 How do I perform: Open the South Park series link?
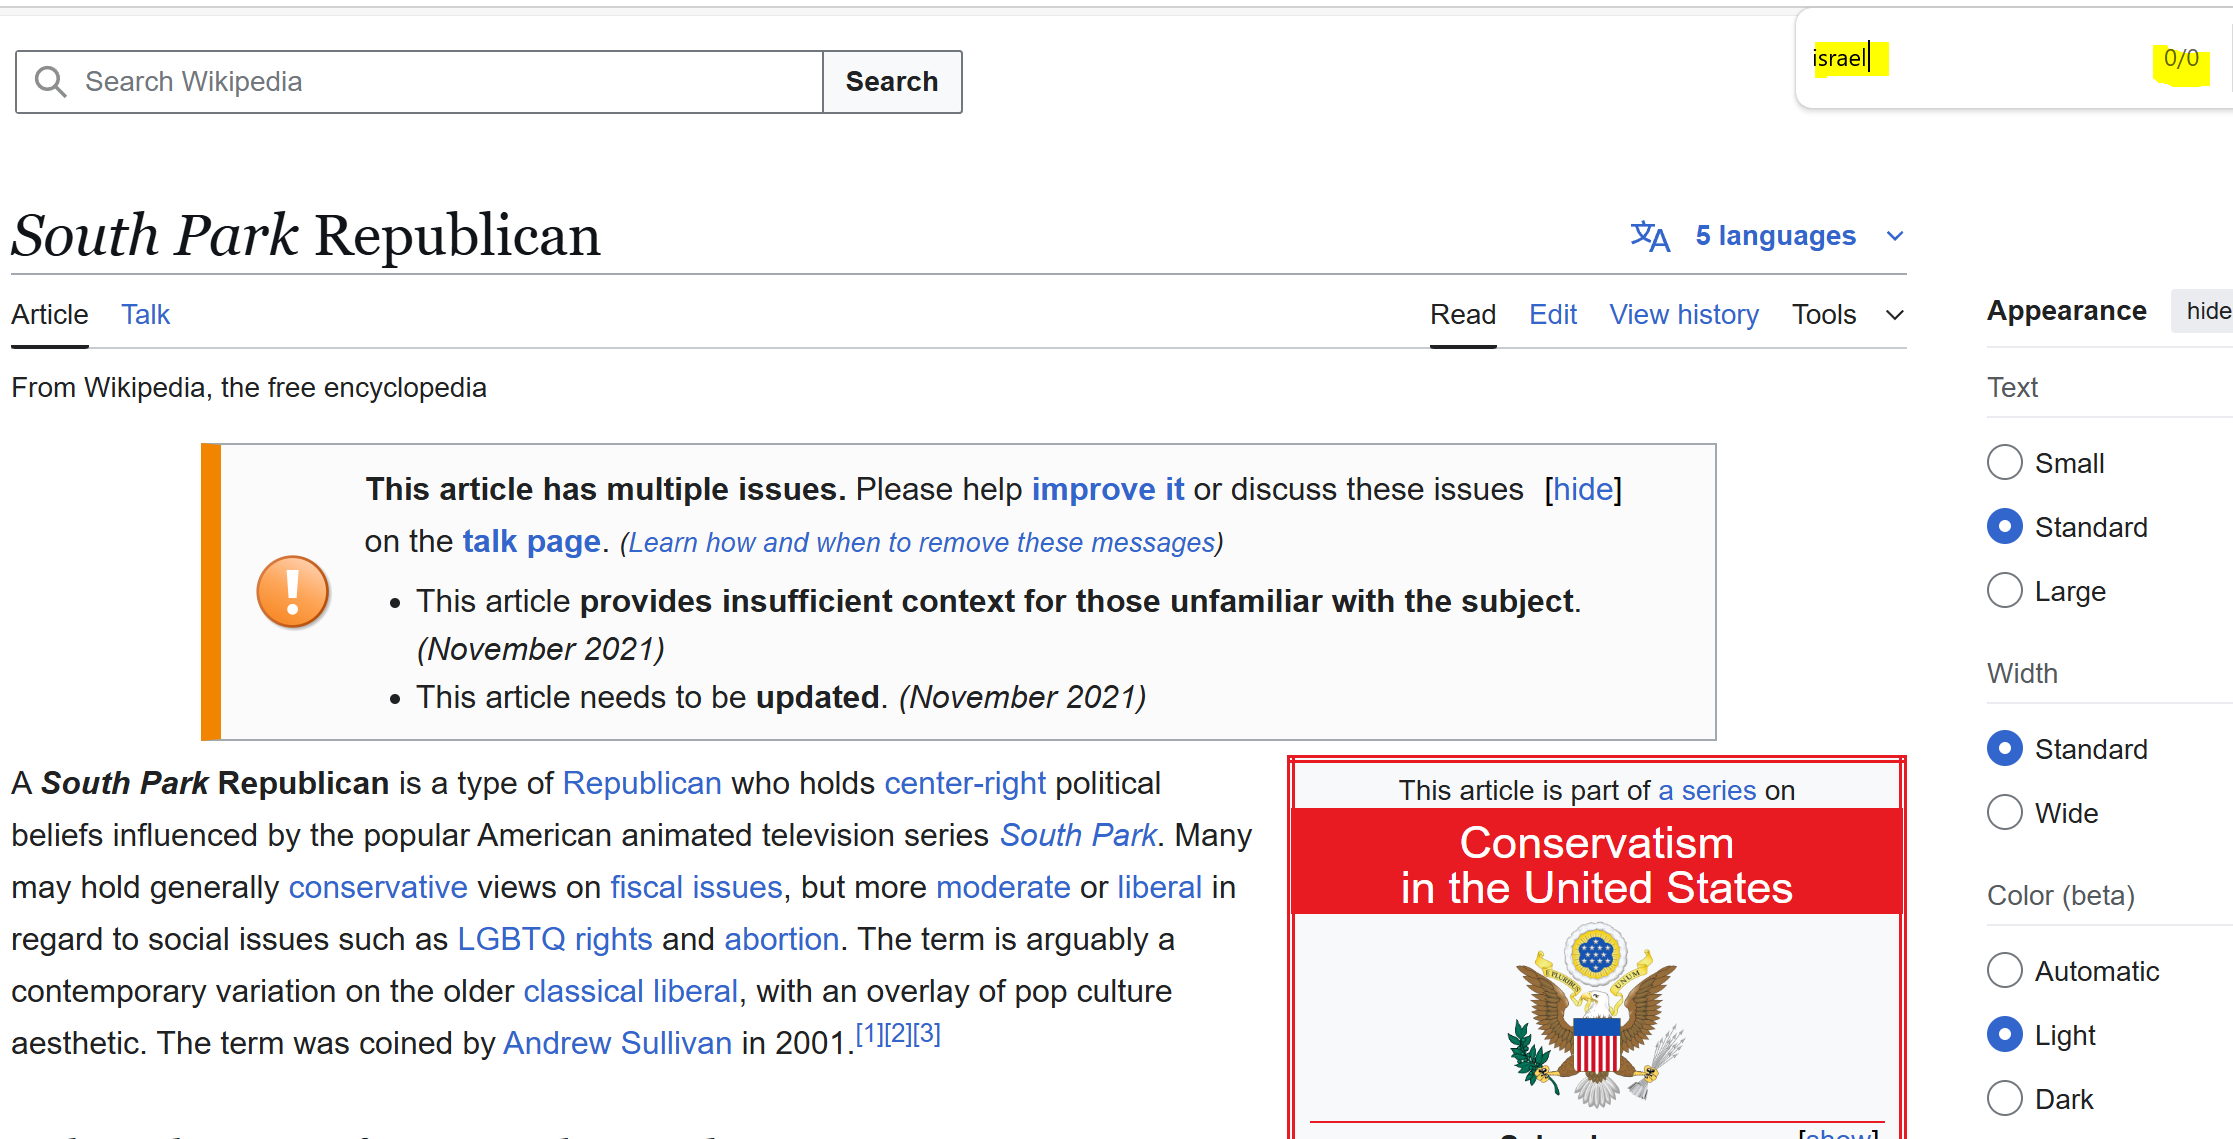(x=1078, y=835)
